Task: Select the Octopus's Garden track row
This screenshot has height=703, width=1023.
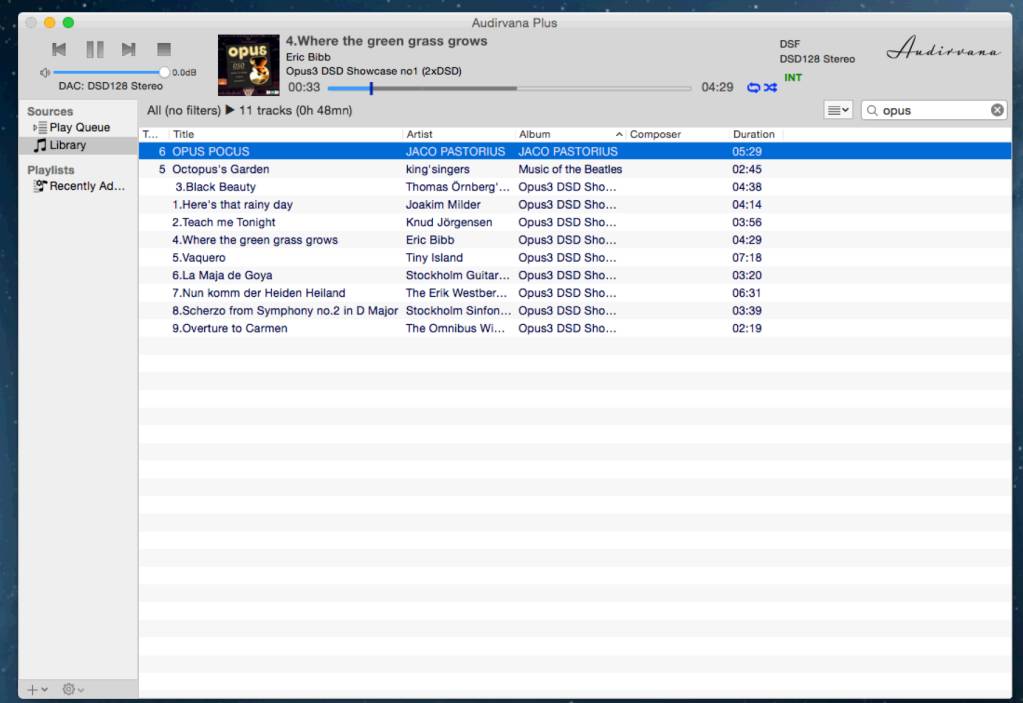Action: pyautogui.click(x=574, y=170)
